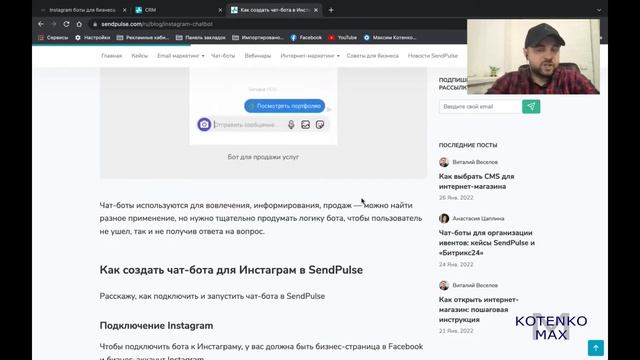This screenshot has width=640, height=360.
Task: Expand the Email маркетинг dropdown
Action: coord(181,56)
